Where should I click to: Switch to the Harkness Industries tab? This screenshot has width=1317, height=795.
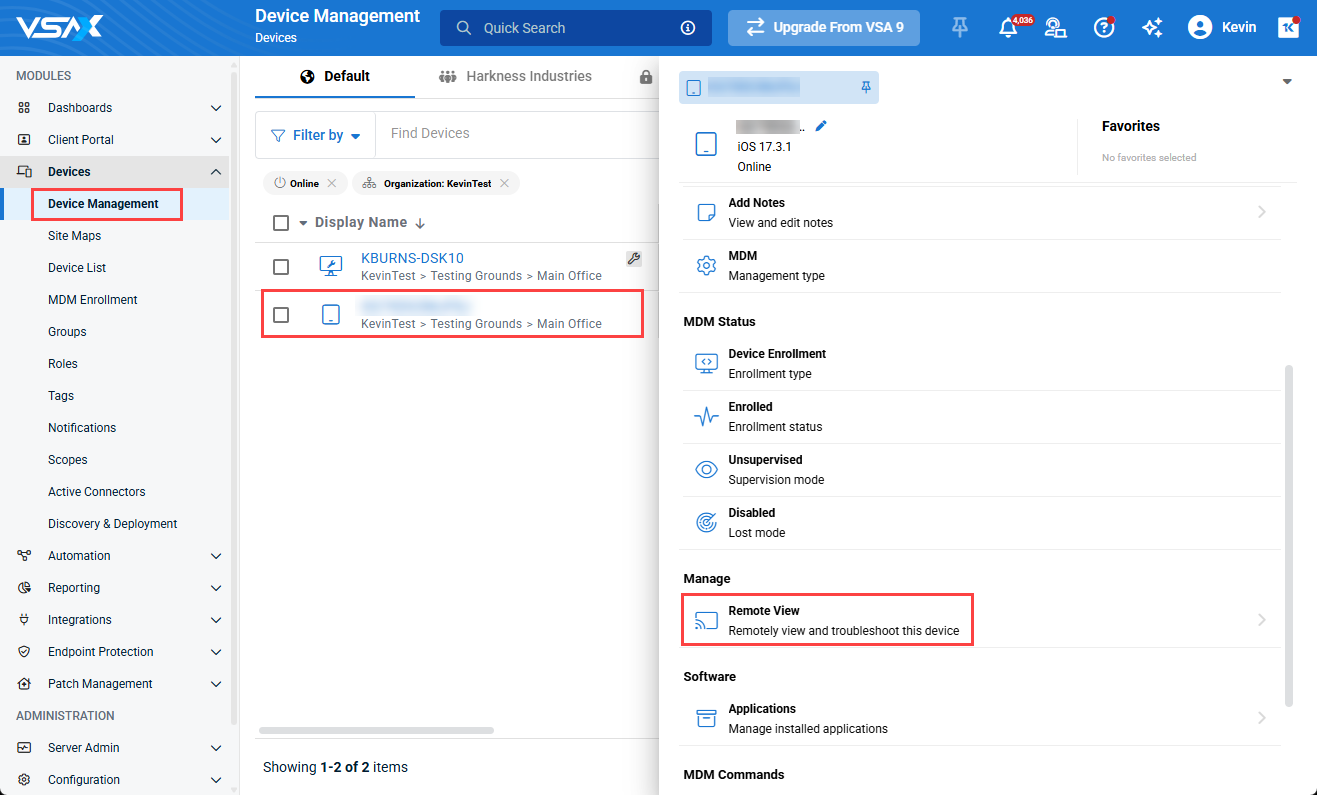coord(515,77)
